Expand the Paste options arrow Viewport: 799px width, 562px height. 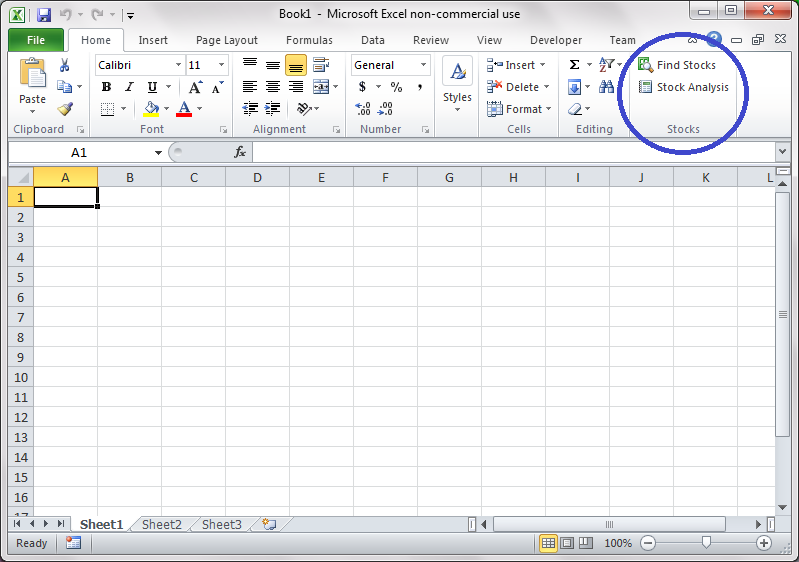click(32, 111)
